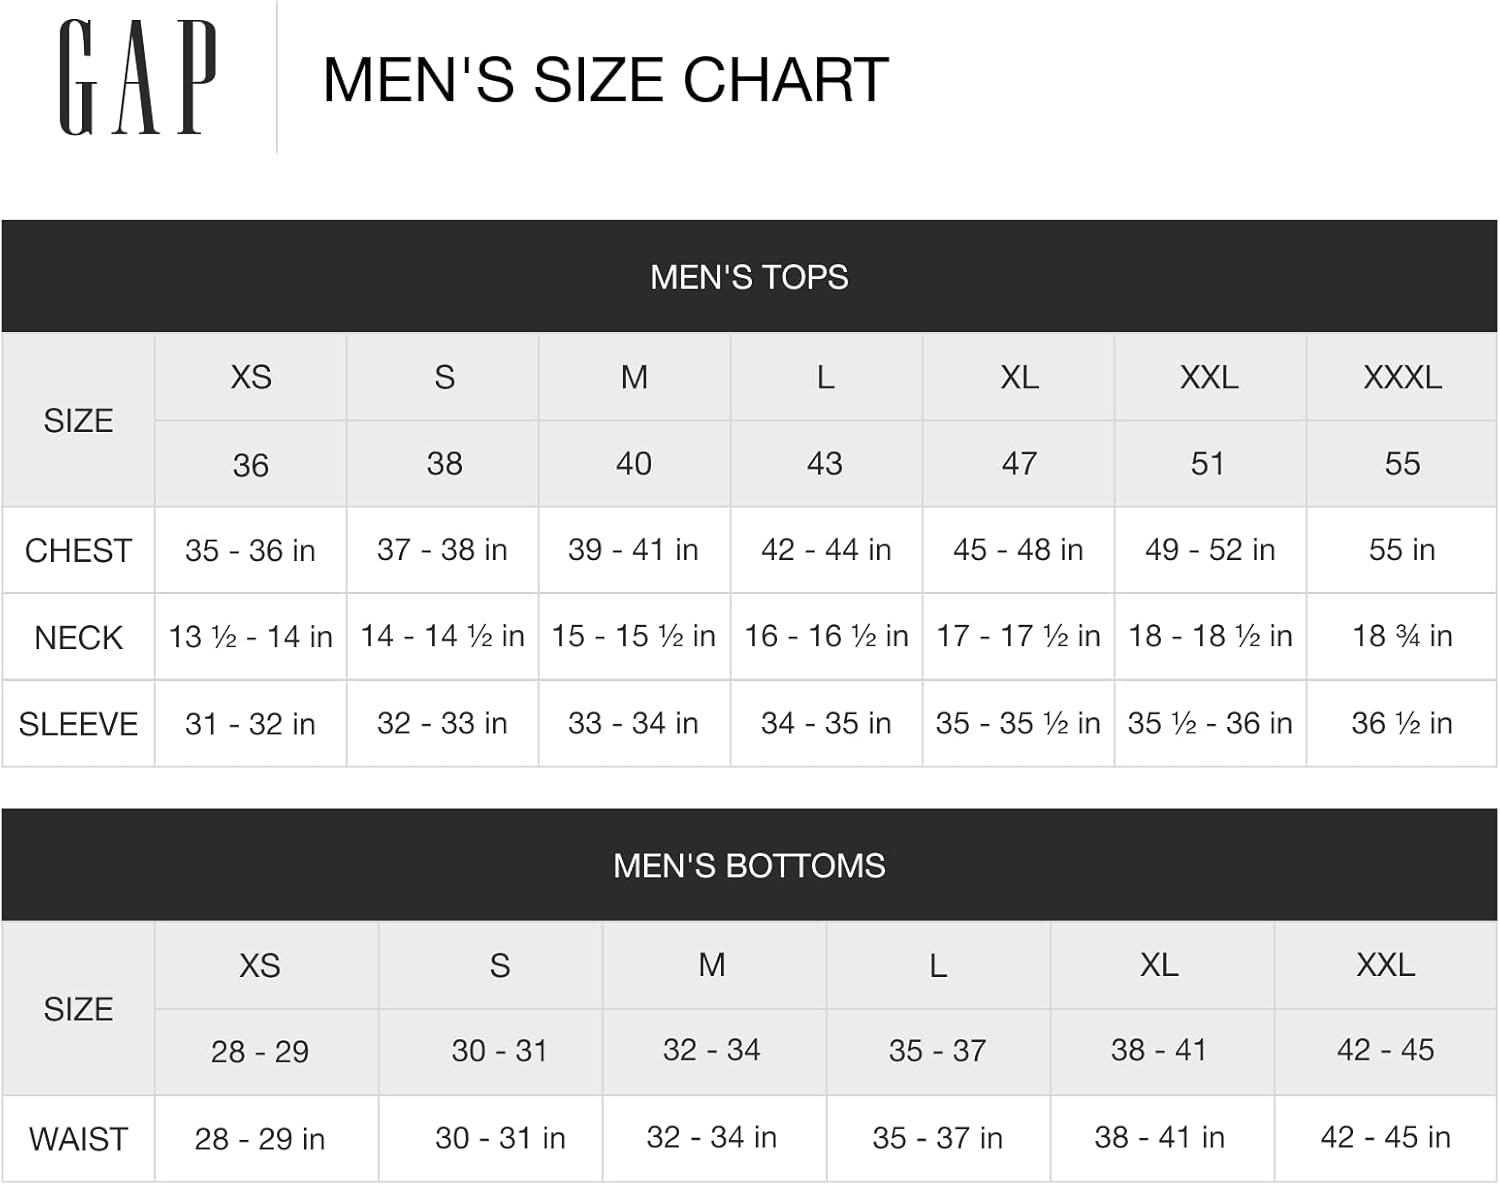Click the CHEST row label
This screenshot has width=1500, height=1186.
click(78, 551)
